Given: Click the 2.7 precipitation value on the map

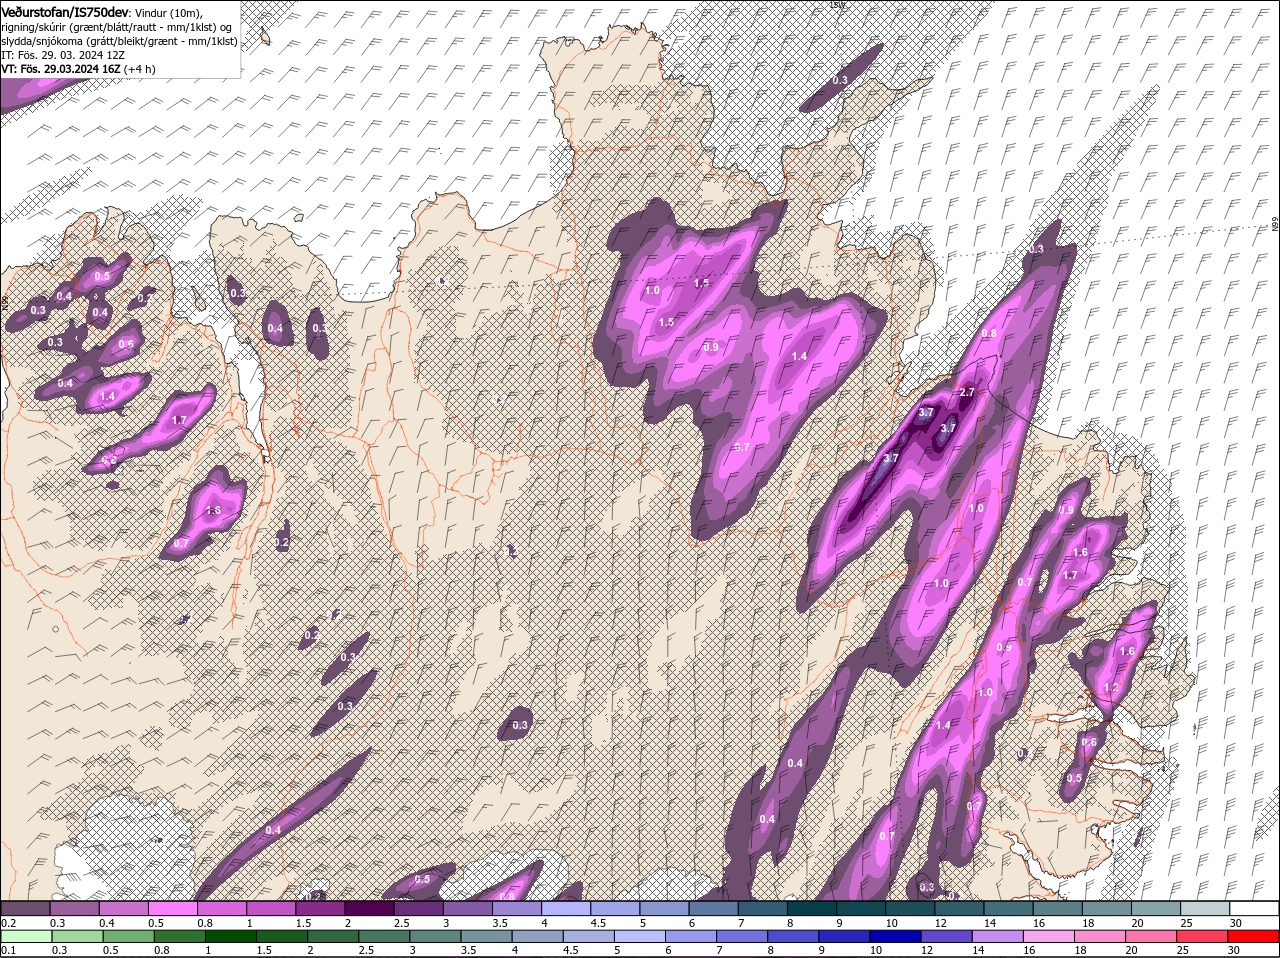Looking at the screenshot, I should pos(966,393).
